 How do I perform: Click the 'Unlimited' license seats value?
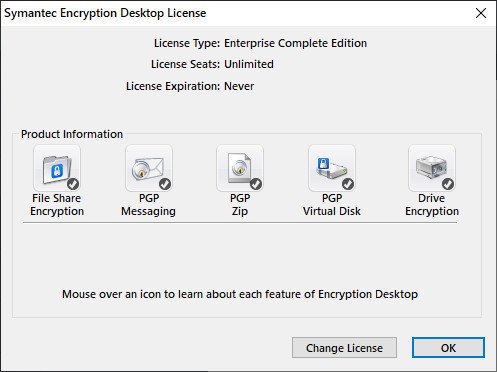pos(249,64)
